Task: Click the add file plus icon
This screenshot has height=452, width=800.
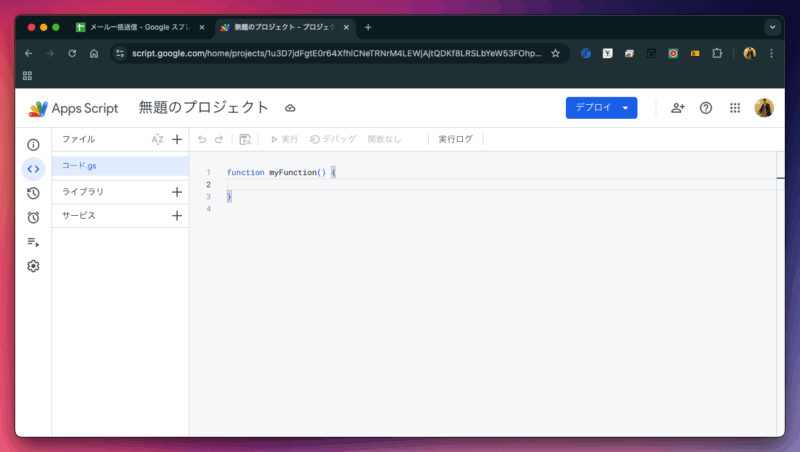Action: click(x=177, y=140)
